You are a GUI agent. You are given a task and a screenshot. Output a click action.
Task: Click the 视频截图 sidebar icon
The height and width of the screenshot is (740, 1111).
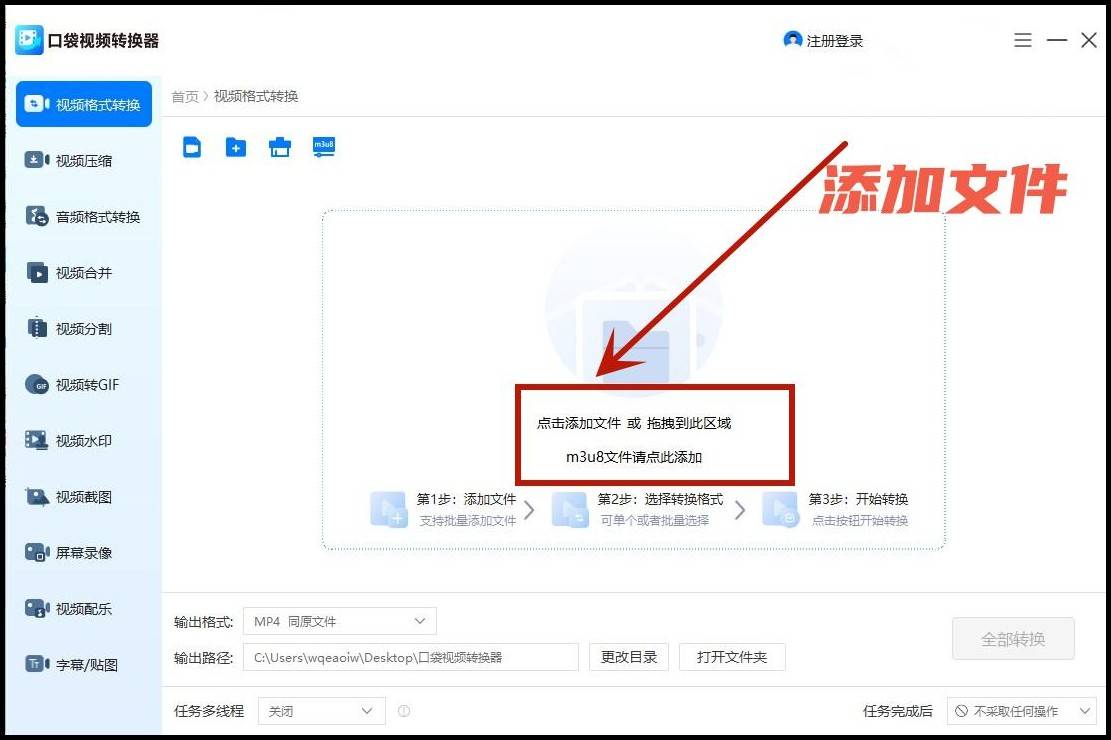coord(36,496)
